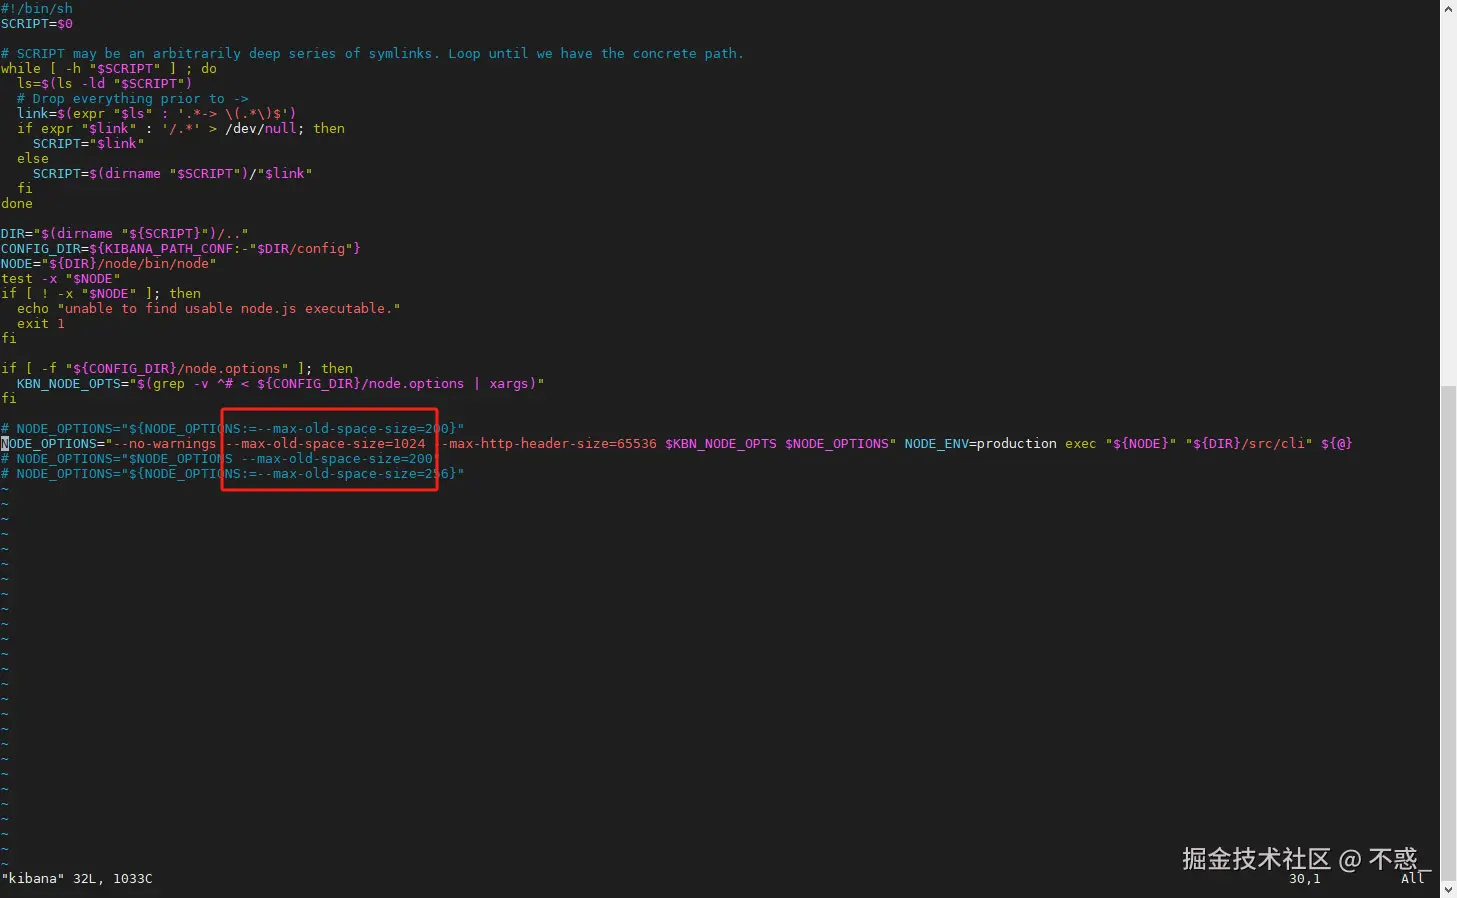Screen dimensions: 1457x898
Task: Click the '30,1' cursor position indicator
Action: pyautogui.click(x=1304, y=878)
